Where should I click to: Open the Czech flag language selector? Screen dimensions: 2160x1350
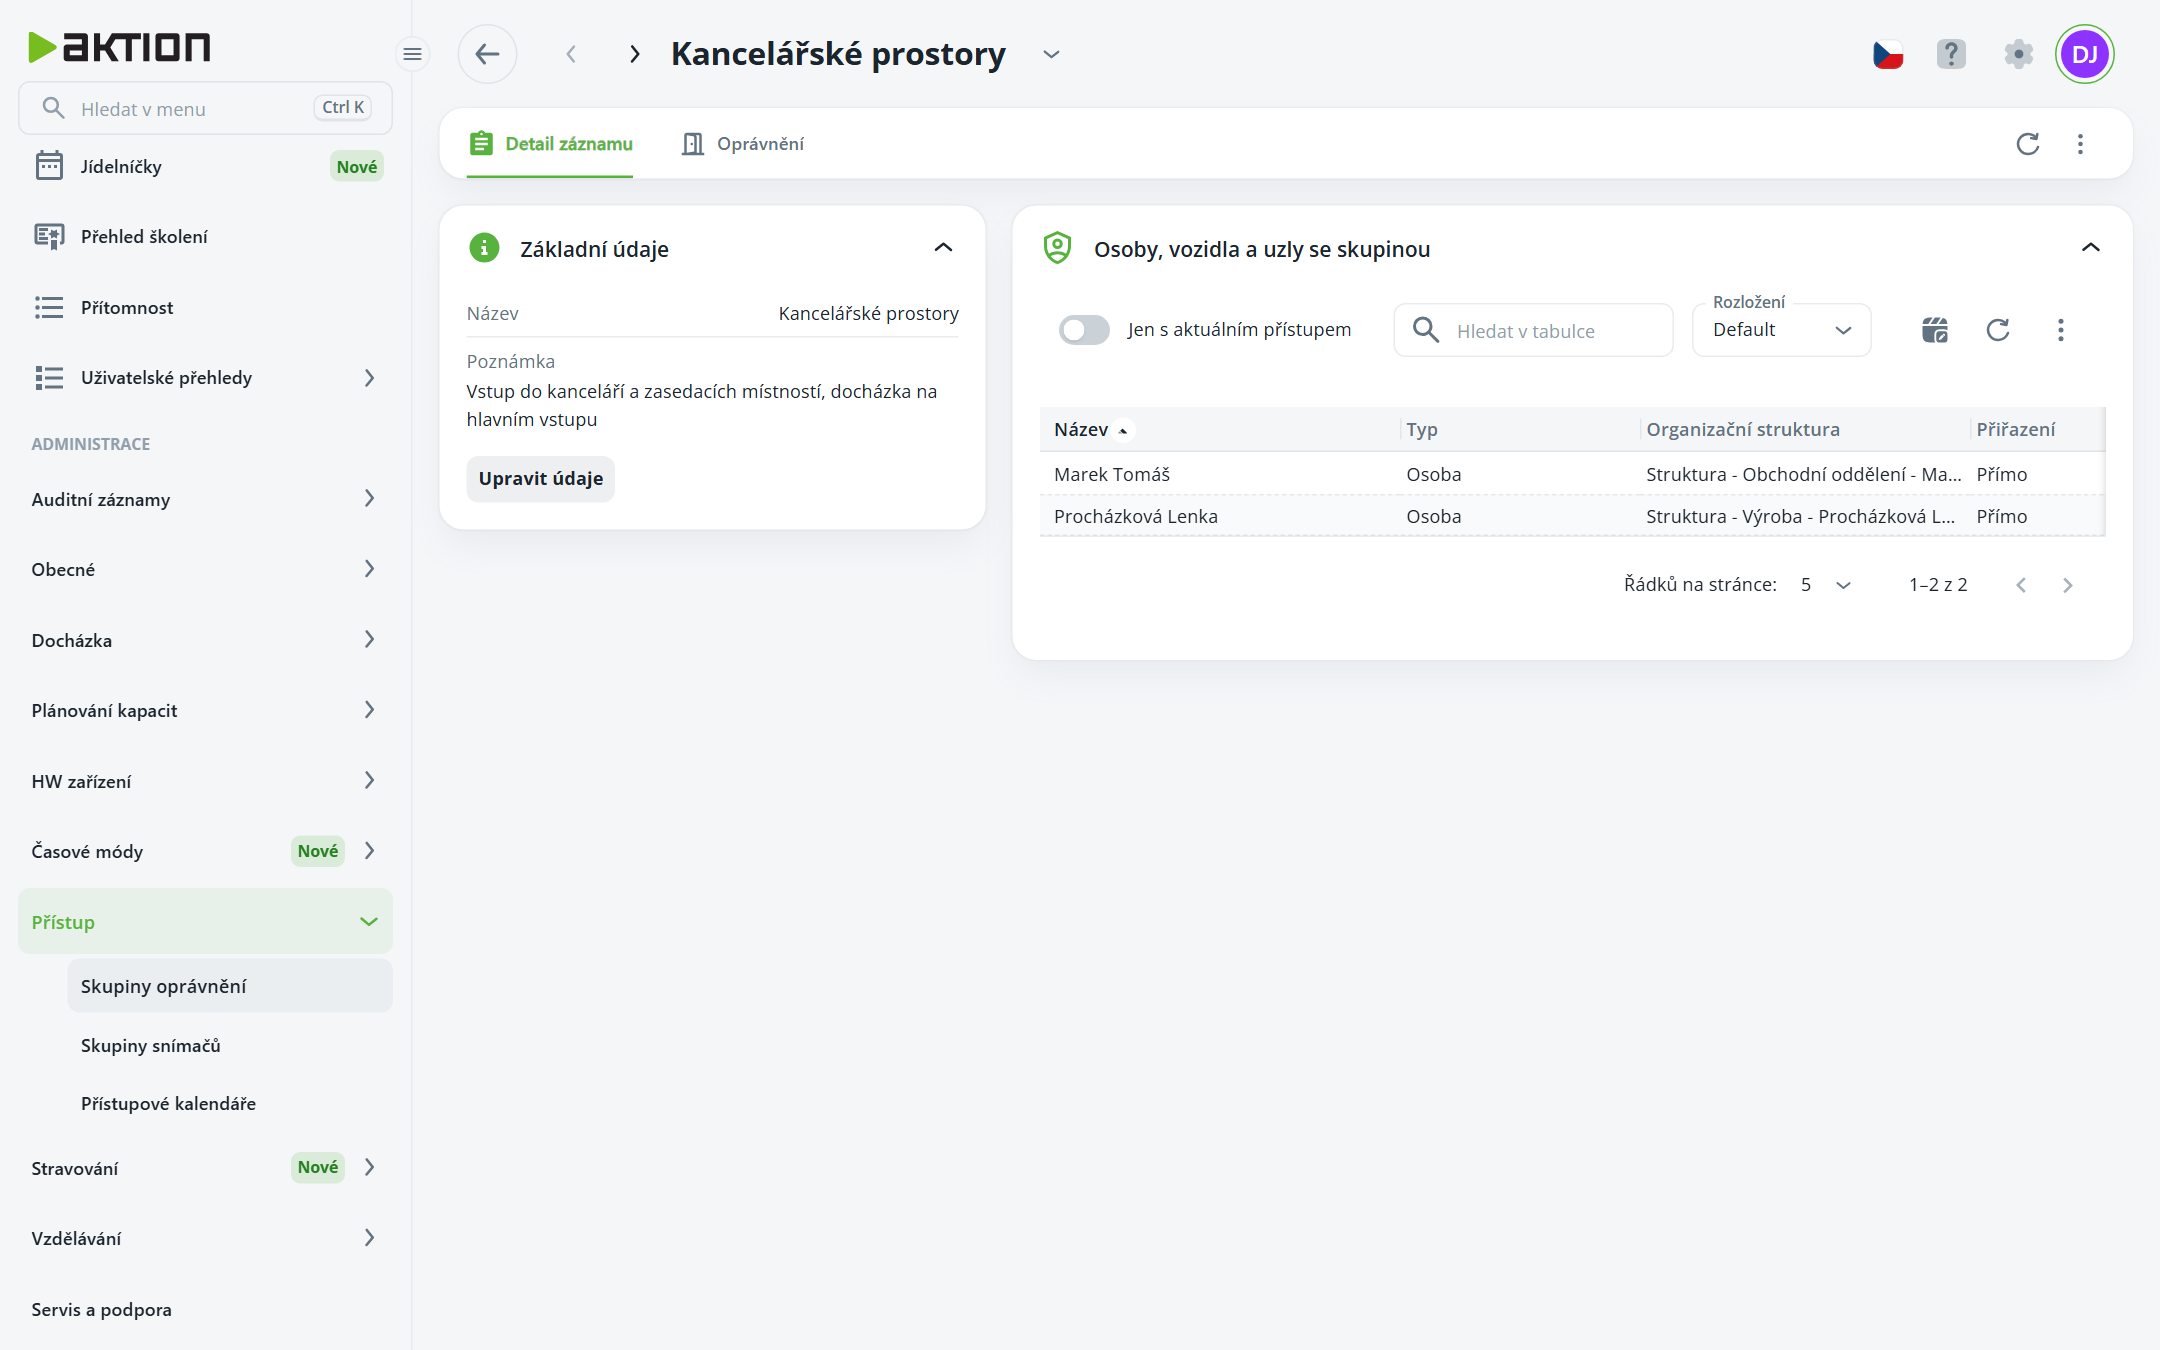click(x=1888, y=54)
